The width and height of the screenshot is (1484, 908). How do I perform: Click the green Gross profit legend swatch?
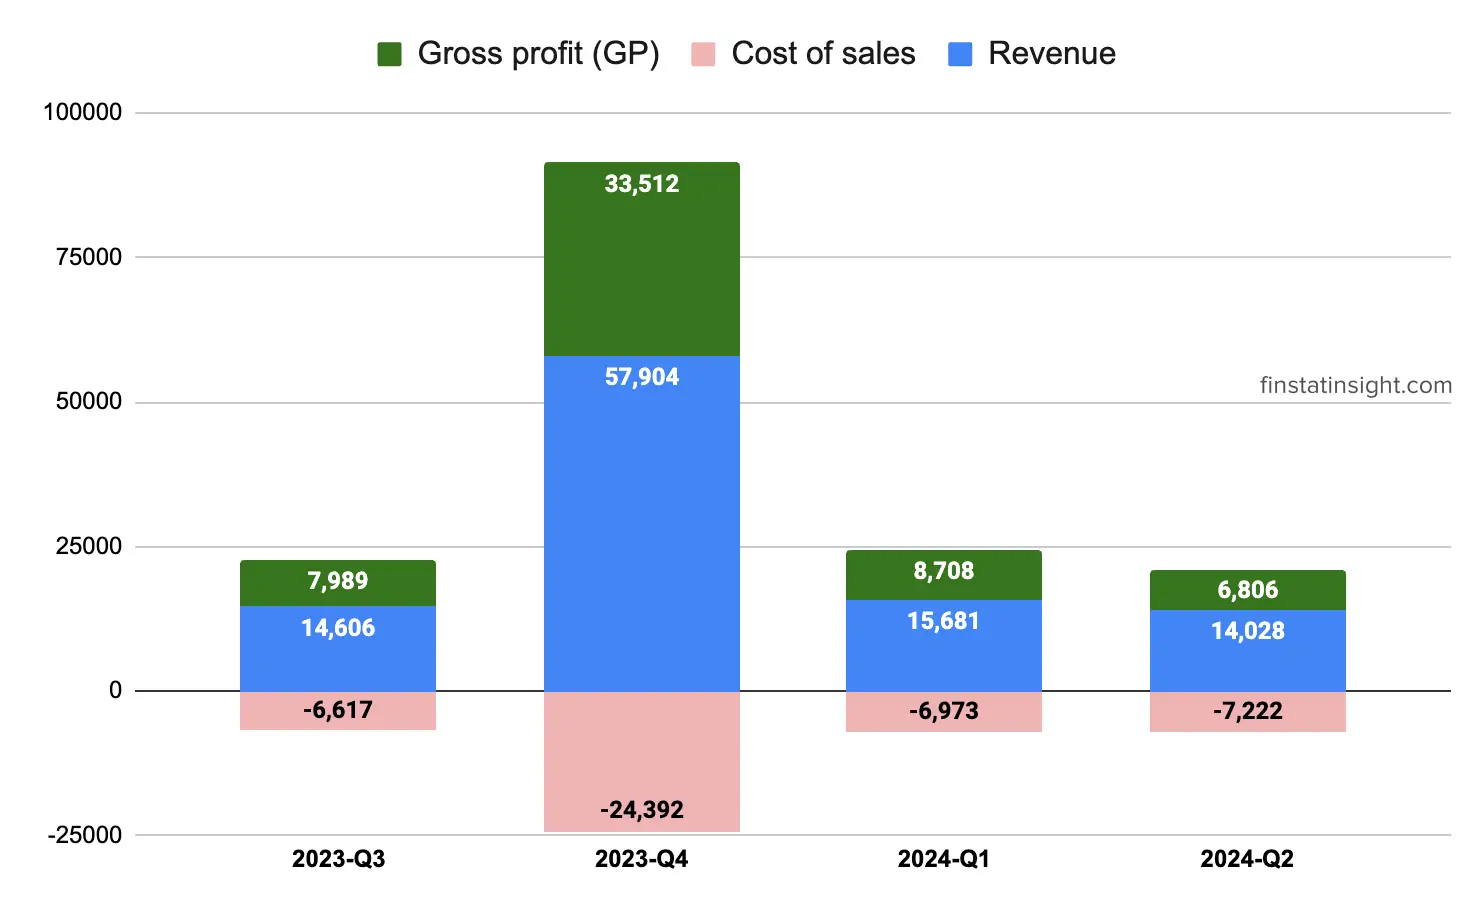389,54
